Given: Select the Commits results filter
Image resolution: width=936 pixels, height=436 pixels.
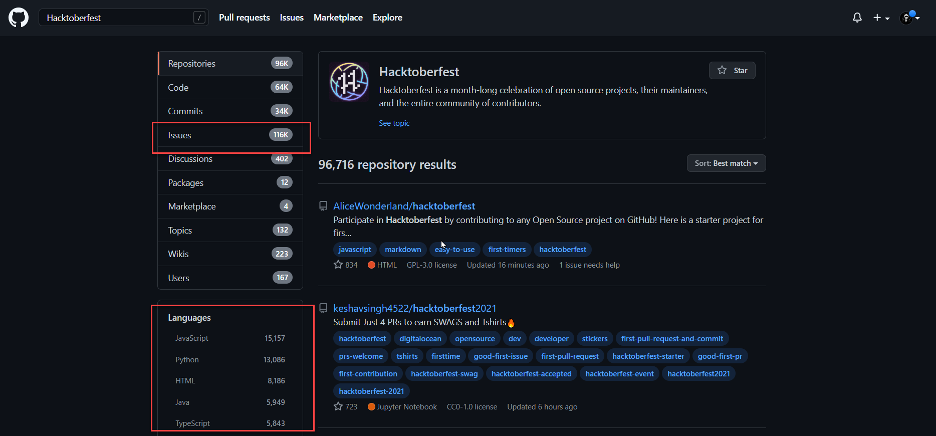Looking at the screenshot, I should [230, 111].
